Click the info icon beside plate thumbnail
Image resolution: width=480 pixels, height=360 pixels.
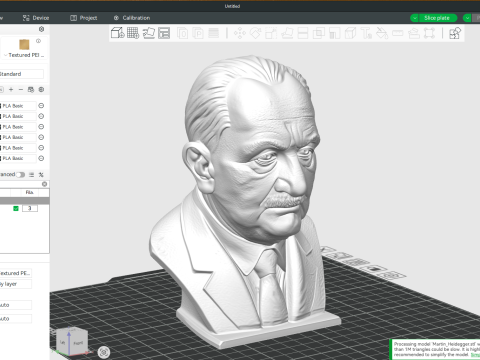tap(38, 41)
